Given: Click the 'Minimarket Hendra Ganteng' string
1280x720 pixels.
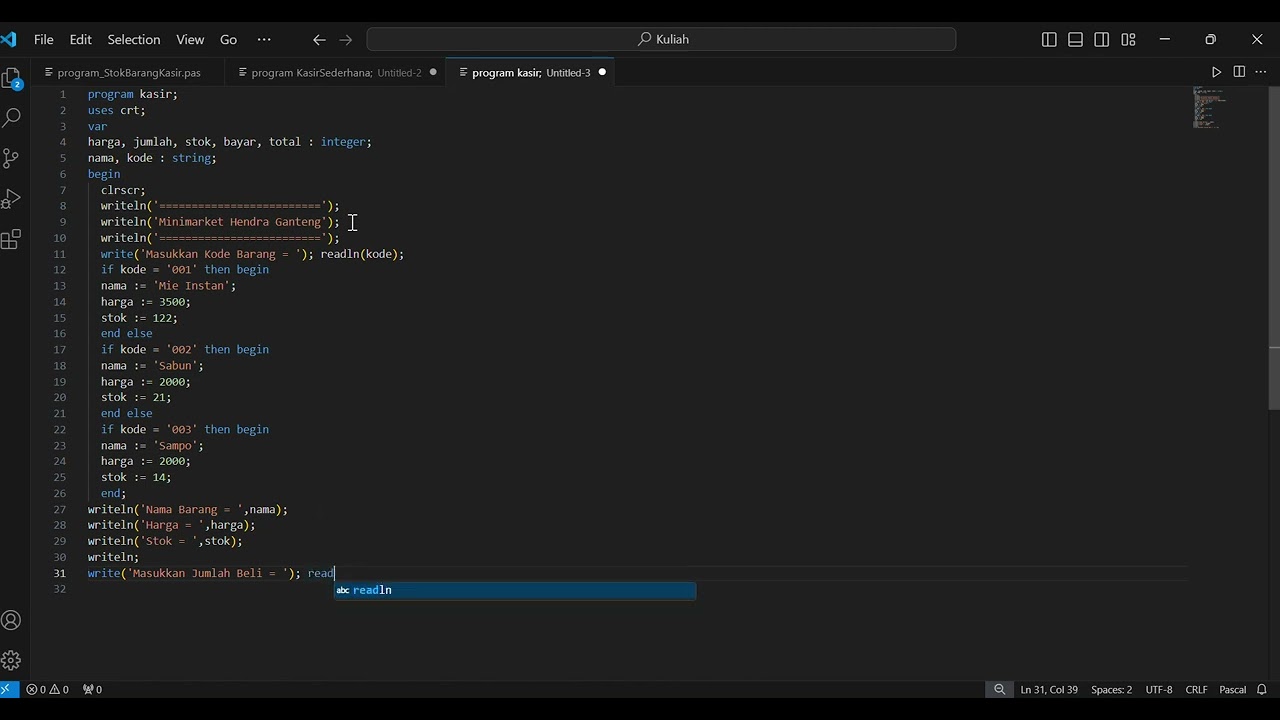Looking at the screenshot, I should point(240,222).
